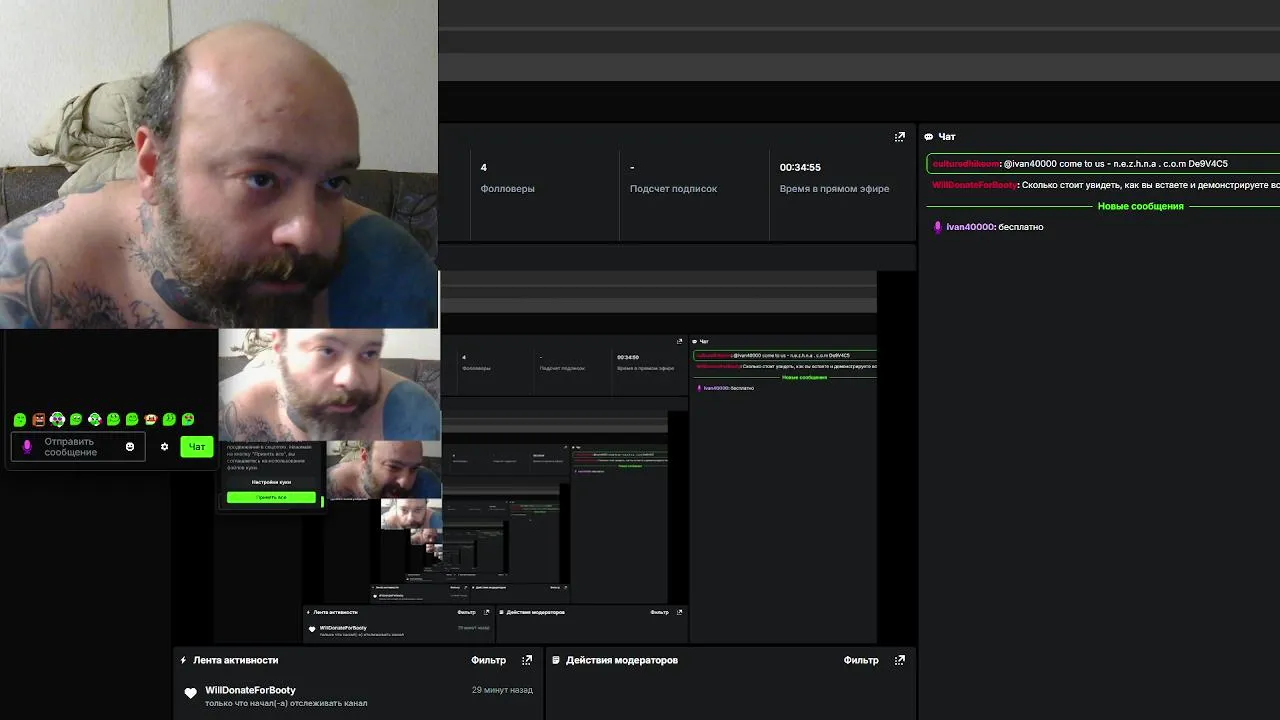1280x720 pixels.
Task: Open chat settings gear icon
Action: tap(165, 447)
